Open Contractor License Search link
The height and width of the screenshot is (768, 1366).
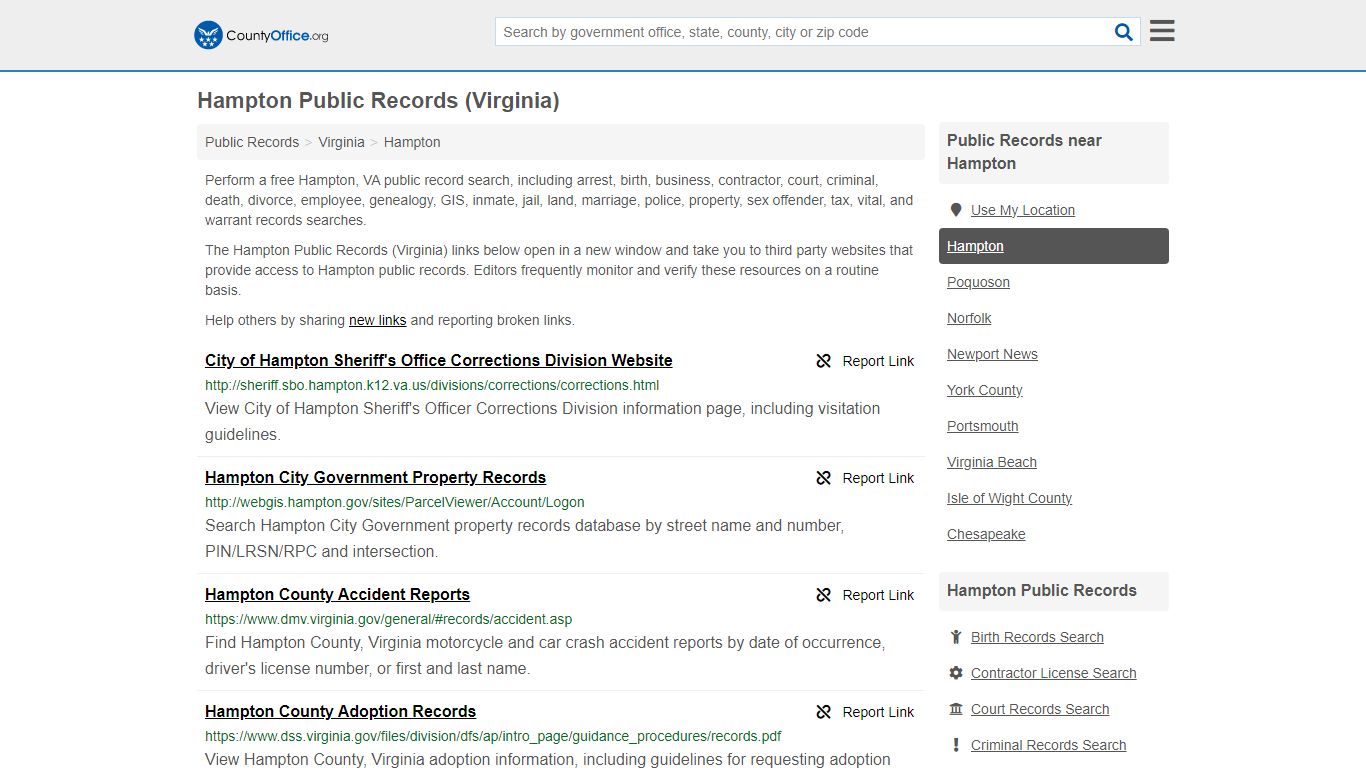1054,673
